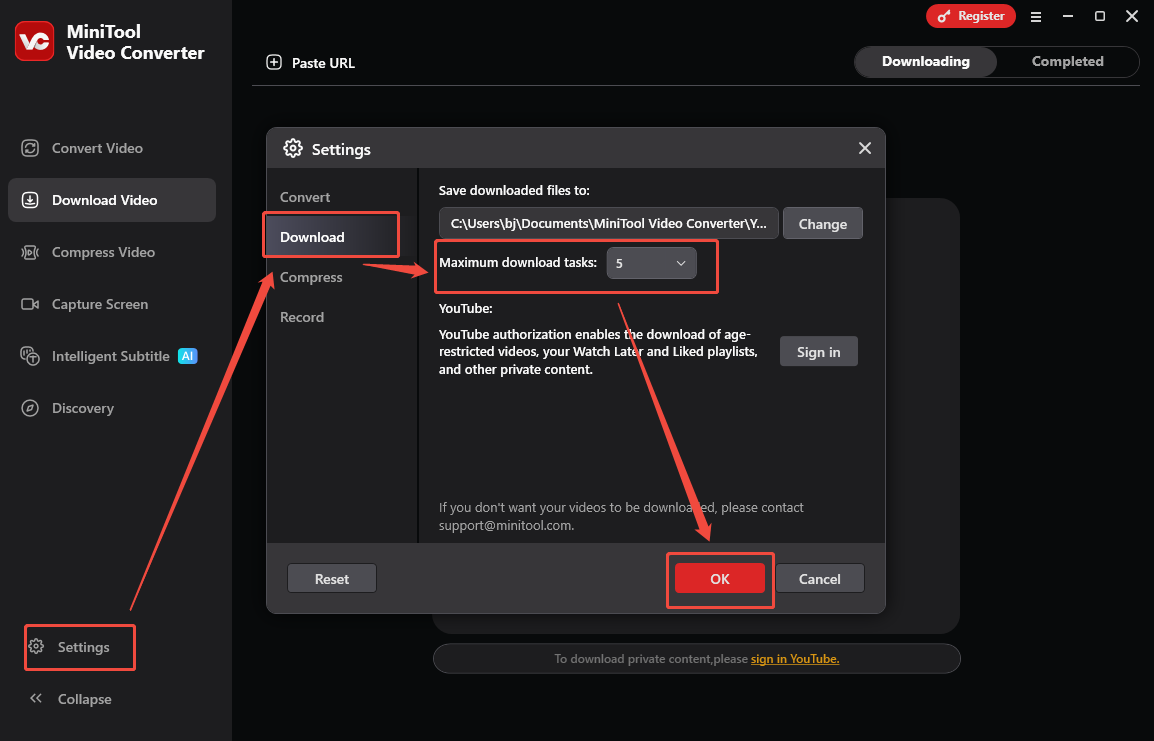Click the Collapse sidebar label
Image resolution: width=1154 pixels, height=741 pixels.
point(85,699)
